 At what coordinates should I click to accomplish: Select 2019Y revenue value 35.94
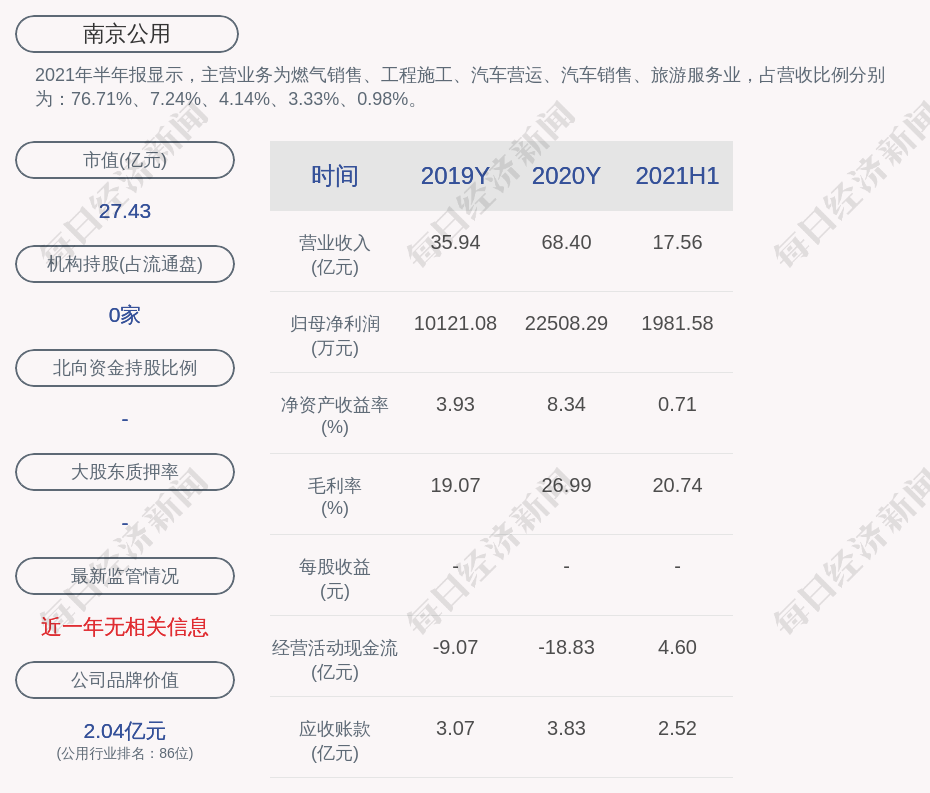tap(455, 243)
